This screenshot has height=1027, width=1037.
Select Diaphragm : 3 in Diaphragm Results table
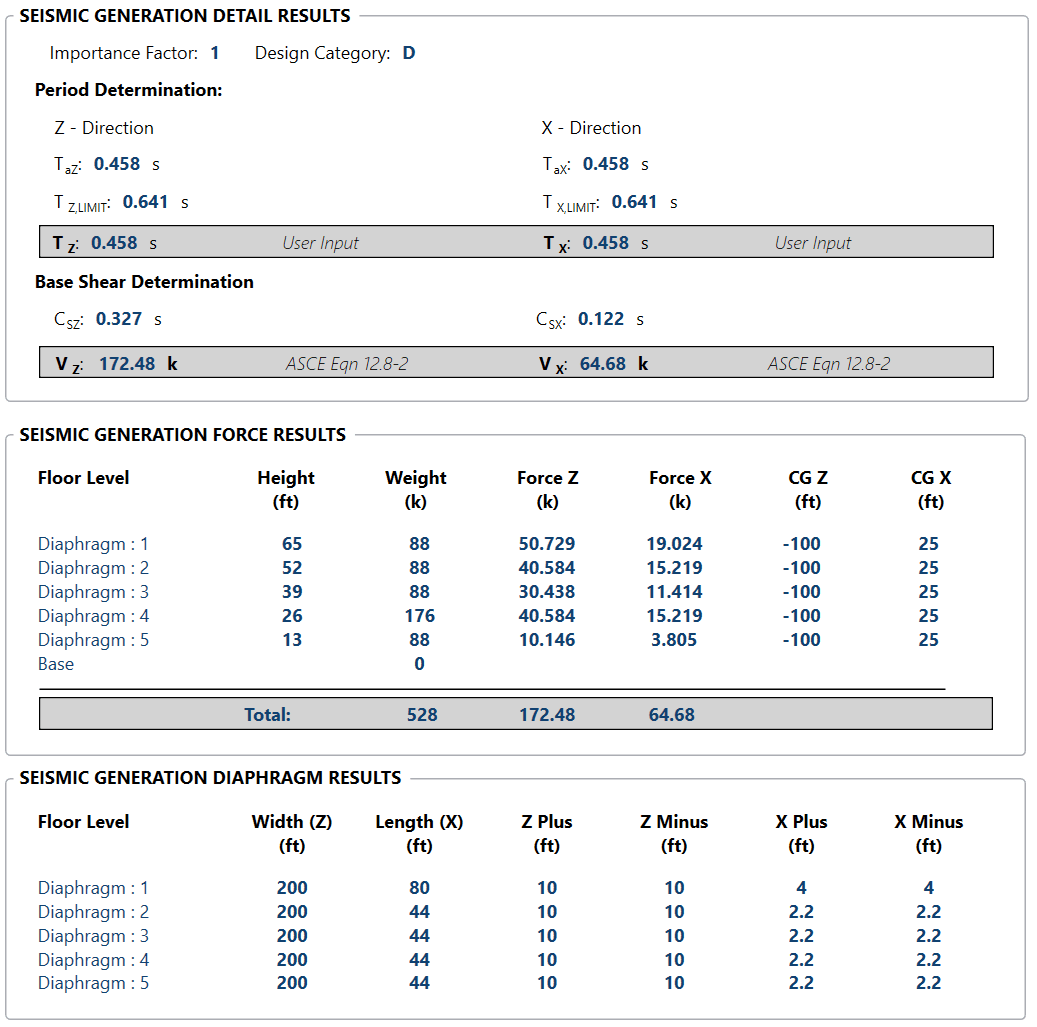pyautogui.click(x=93, y=936)
